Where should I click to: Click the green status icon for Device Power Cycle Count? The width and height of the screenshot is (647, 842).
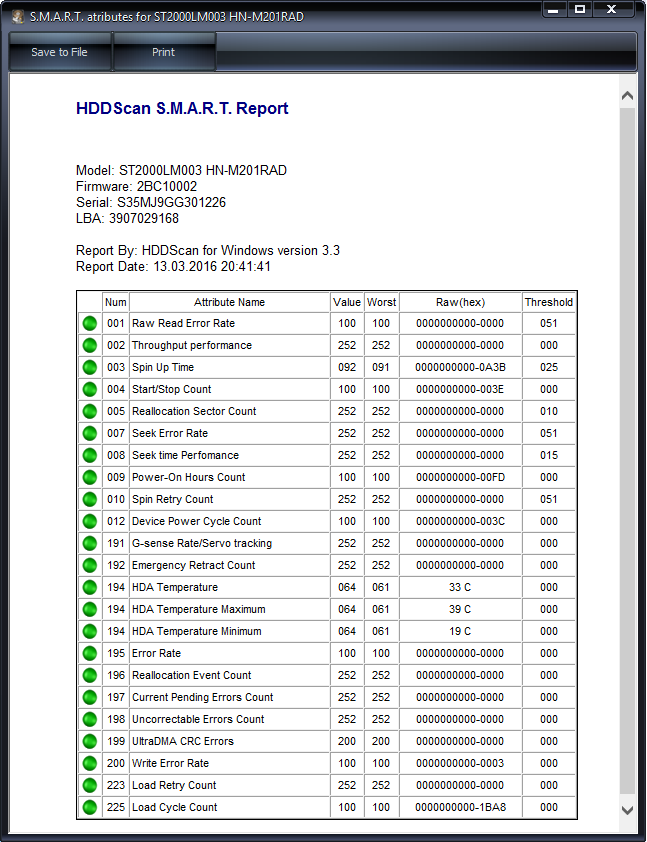(90, 521)
